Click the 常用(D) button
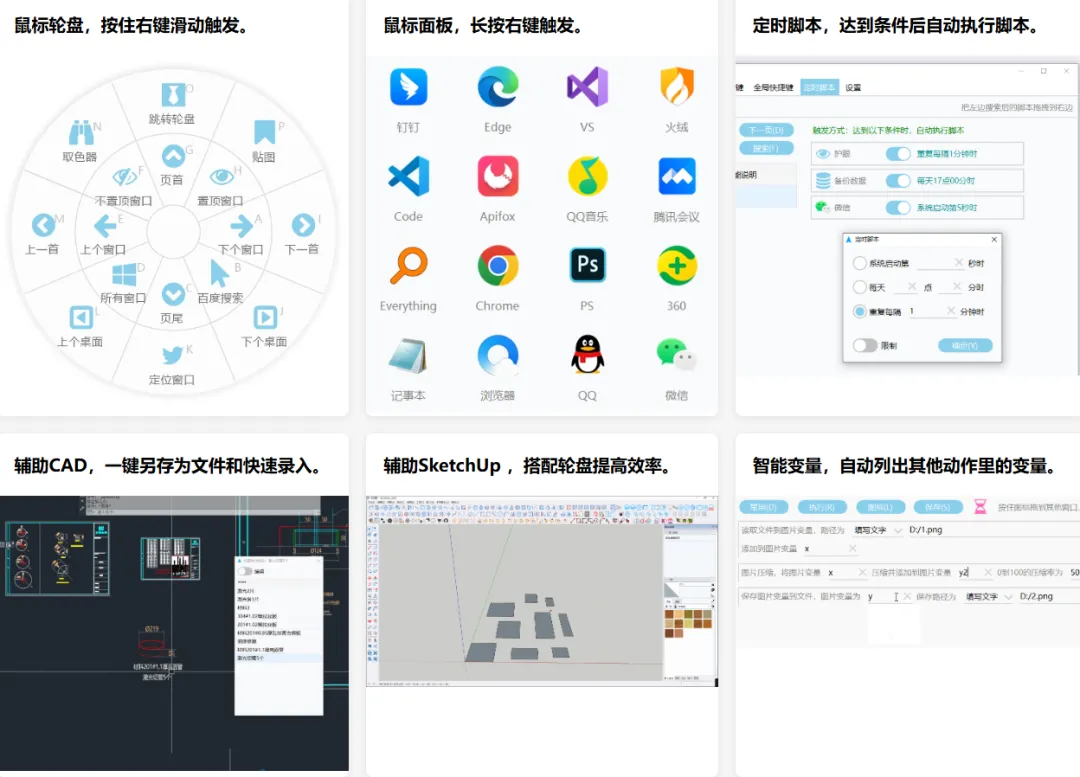 [x=763, y=507]
